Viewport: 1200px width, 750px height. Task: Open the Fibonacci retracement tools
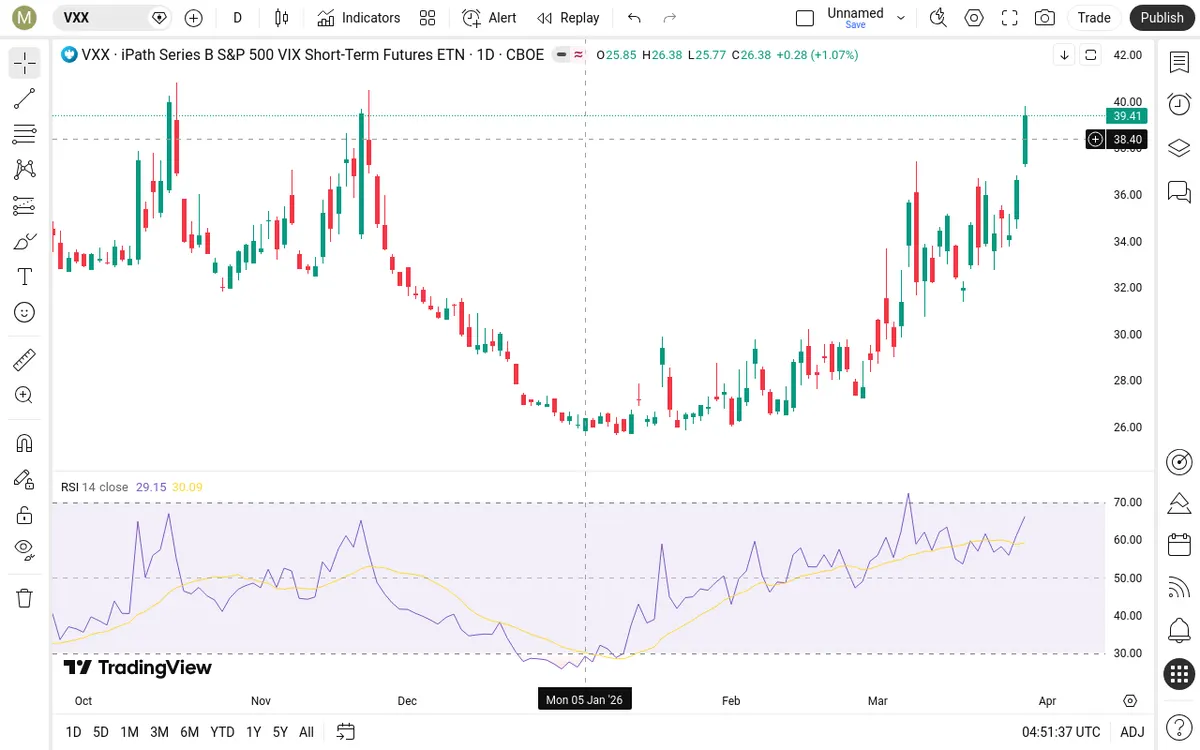[25, 134]
